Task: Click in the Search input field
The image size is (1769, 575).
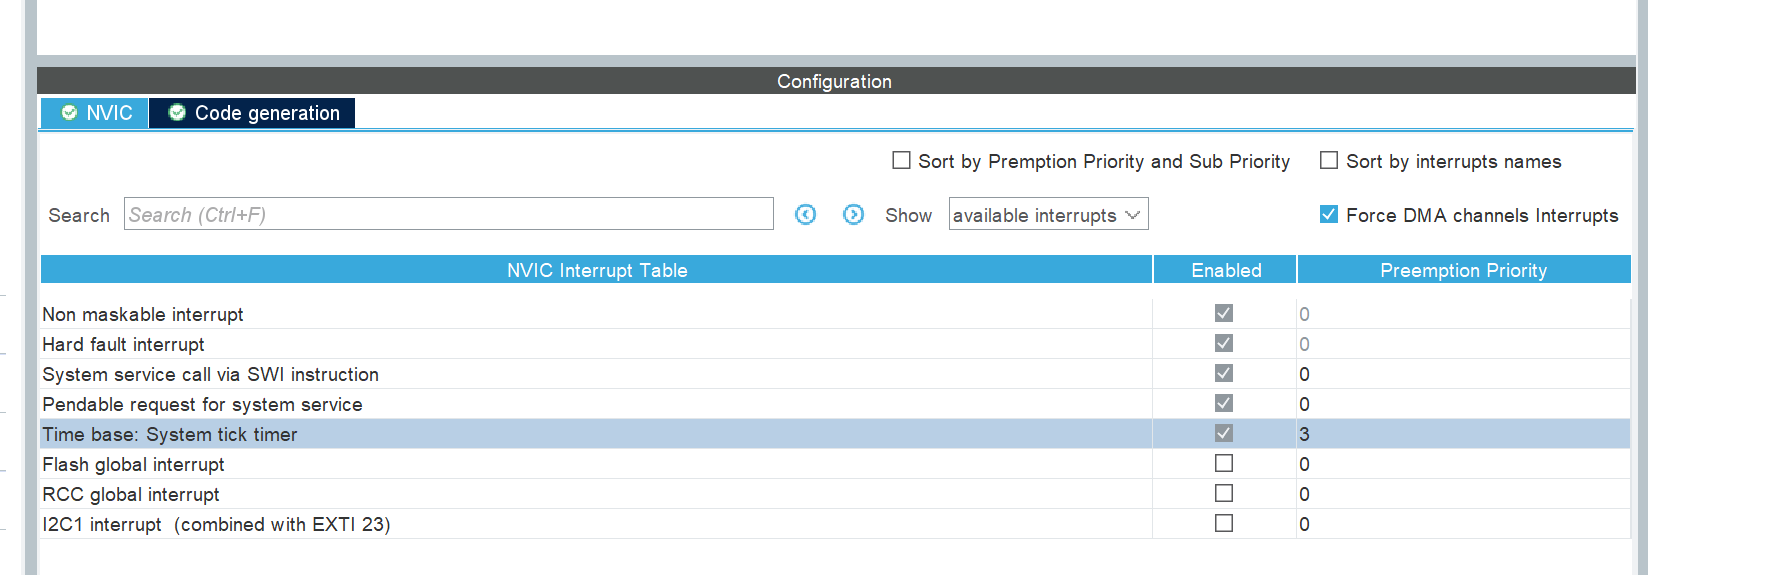Action: click(448, 215)
